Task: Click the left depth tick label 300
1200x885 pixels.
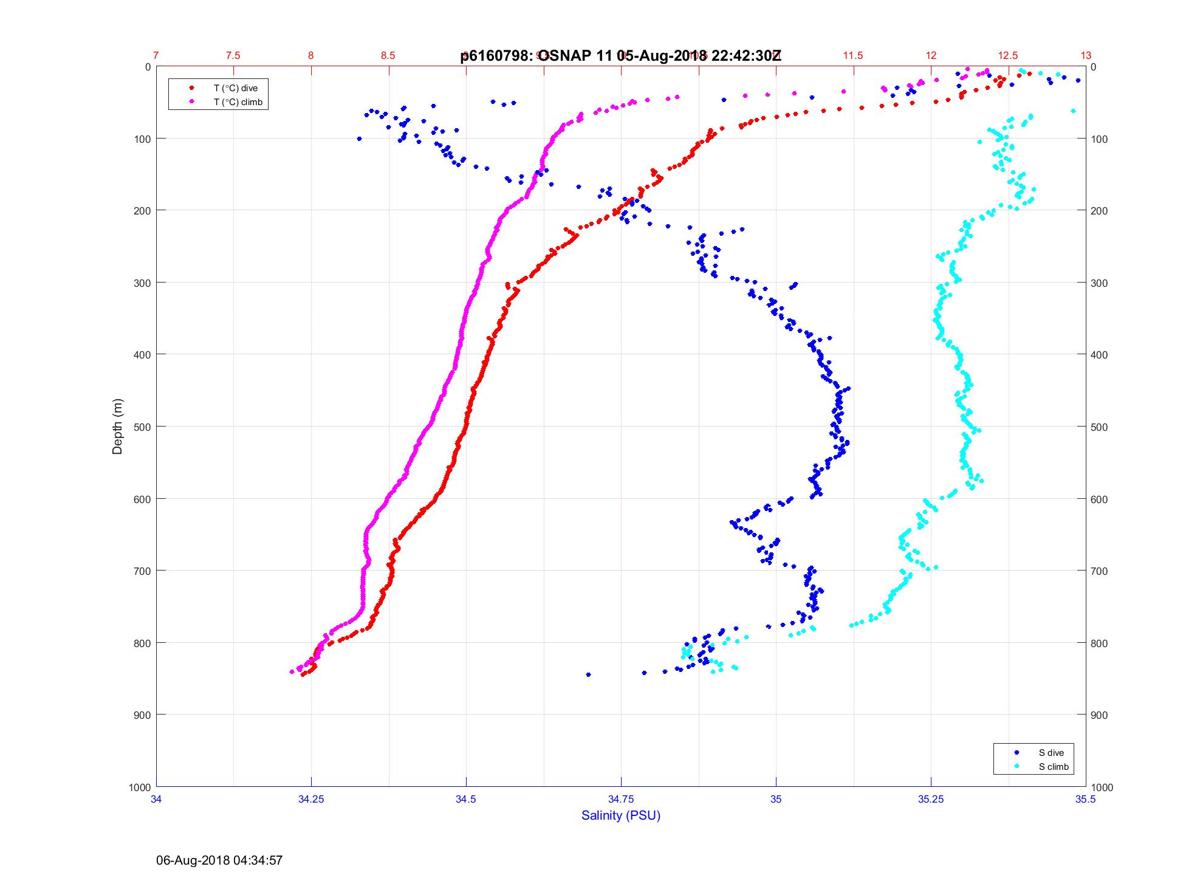Action: [141, 283]
